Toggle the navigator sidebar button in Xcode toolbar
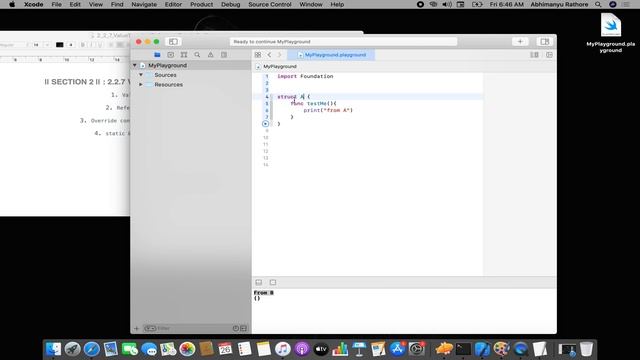640x360 pixels. (173, 42)
